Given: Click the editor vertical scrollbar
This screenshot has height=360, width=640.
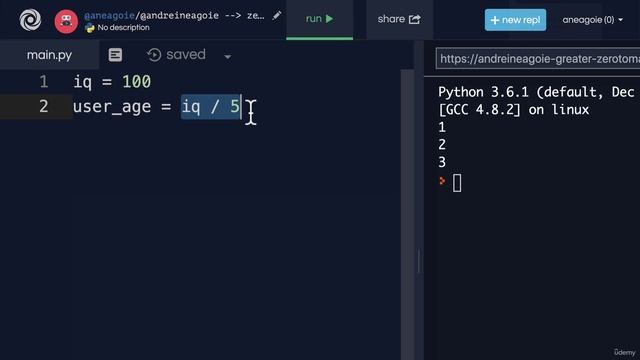Looking at the screenshot, I should pos(407,215).
